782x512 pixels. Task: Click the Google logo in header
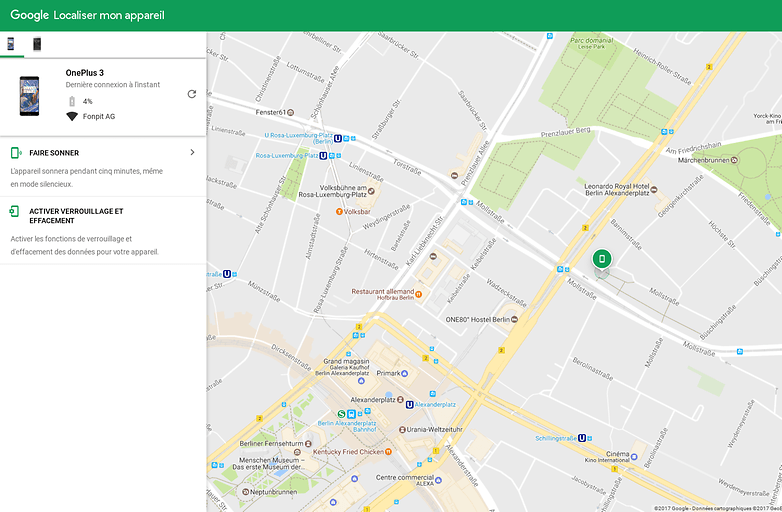pos(29,15)
